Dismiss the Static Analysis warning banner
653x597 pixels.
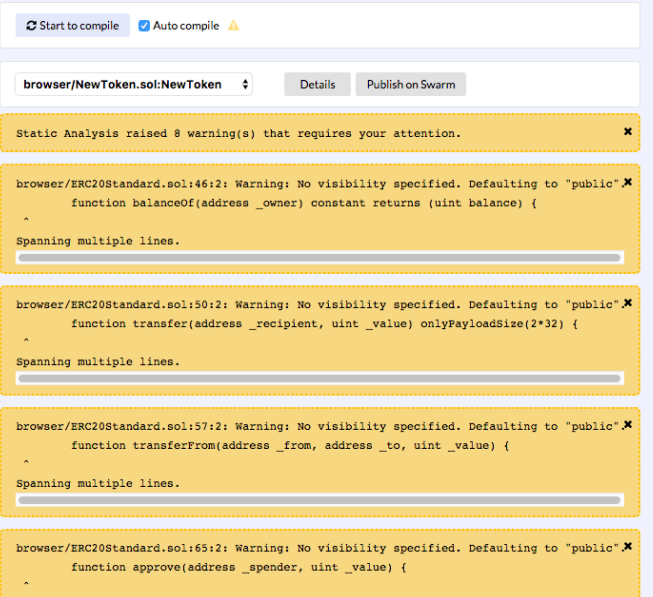tap(628, 131)
